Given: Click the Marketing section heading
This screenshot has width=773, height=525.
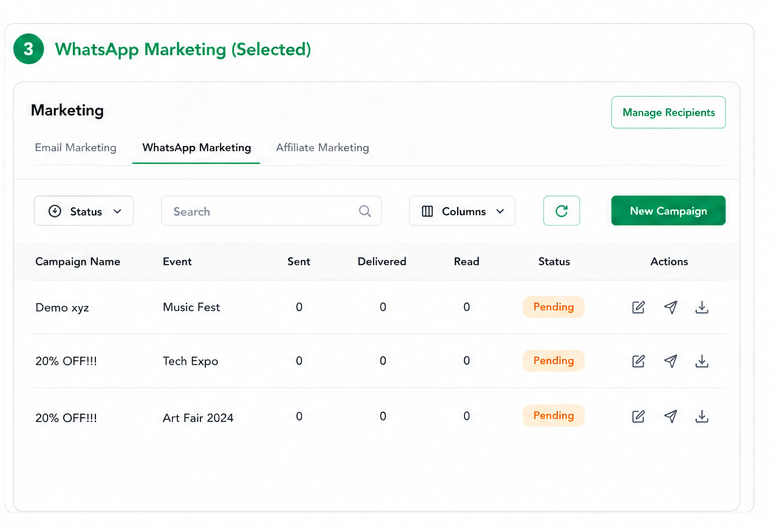Looking at the screenshot, I should [x=67, y=110].
